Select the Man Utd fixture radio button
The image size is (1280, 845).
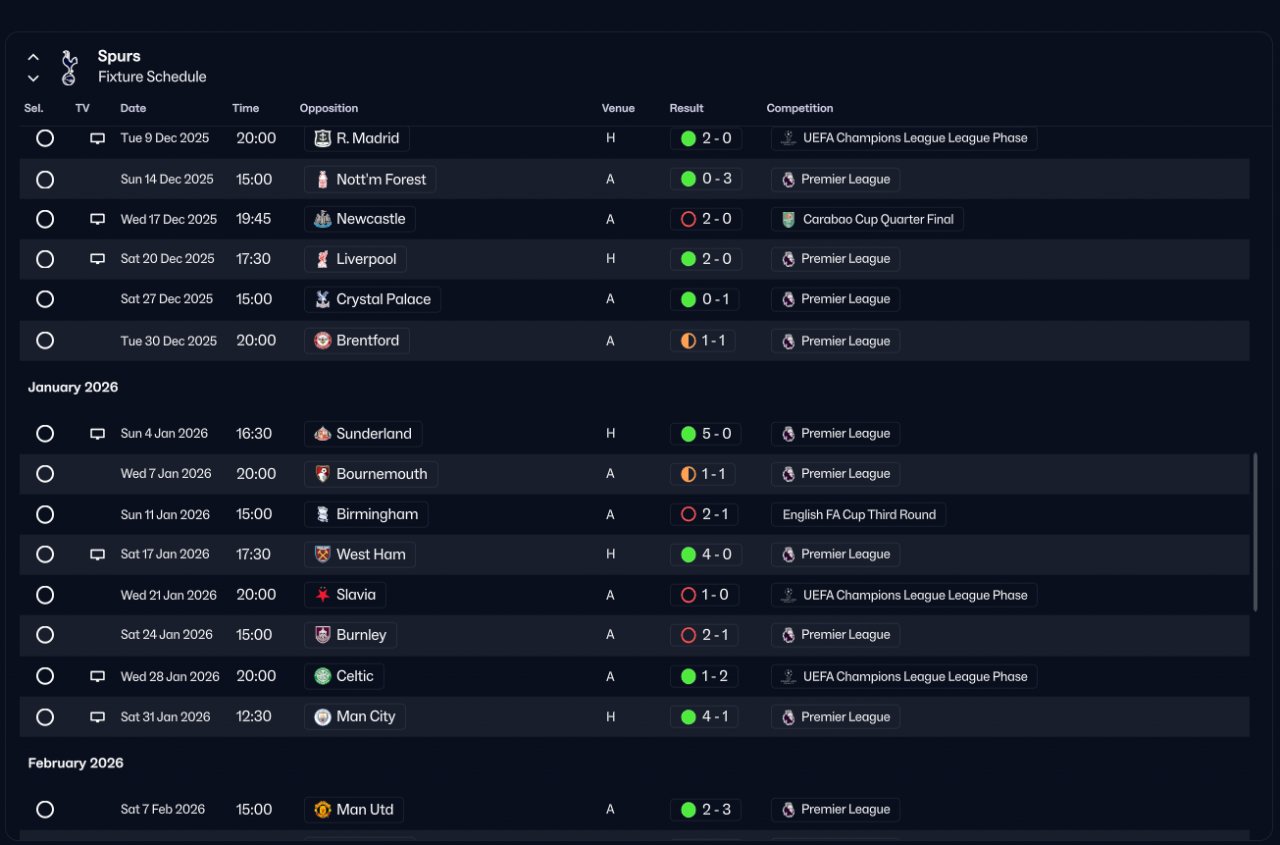coord(45,810)
